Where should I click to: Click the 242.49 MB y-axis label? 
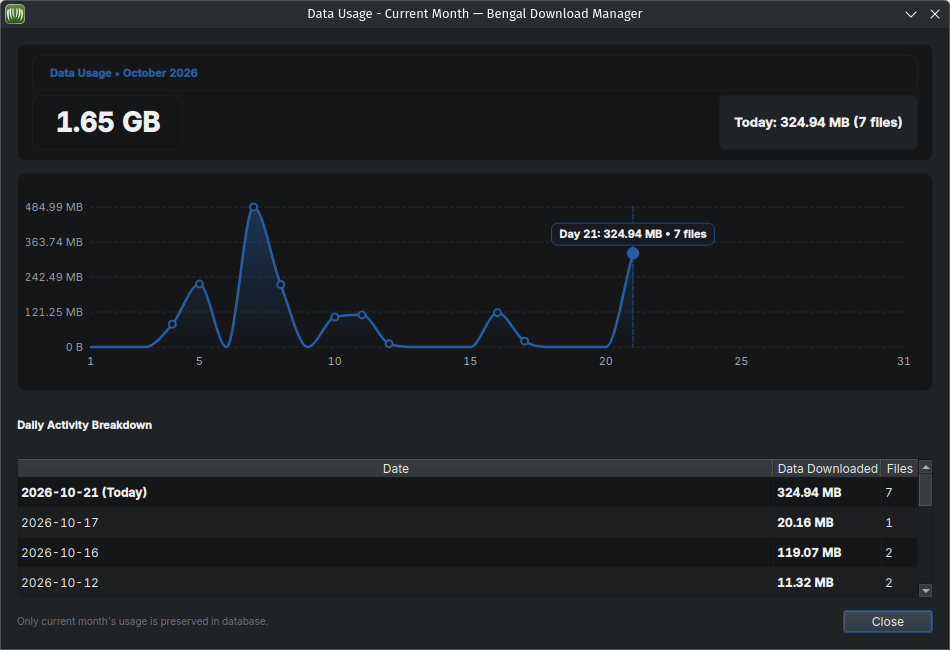click(53, 277)
